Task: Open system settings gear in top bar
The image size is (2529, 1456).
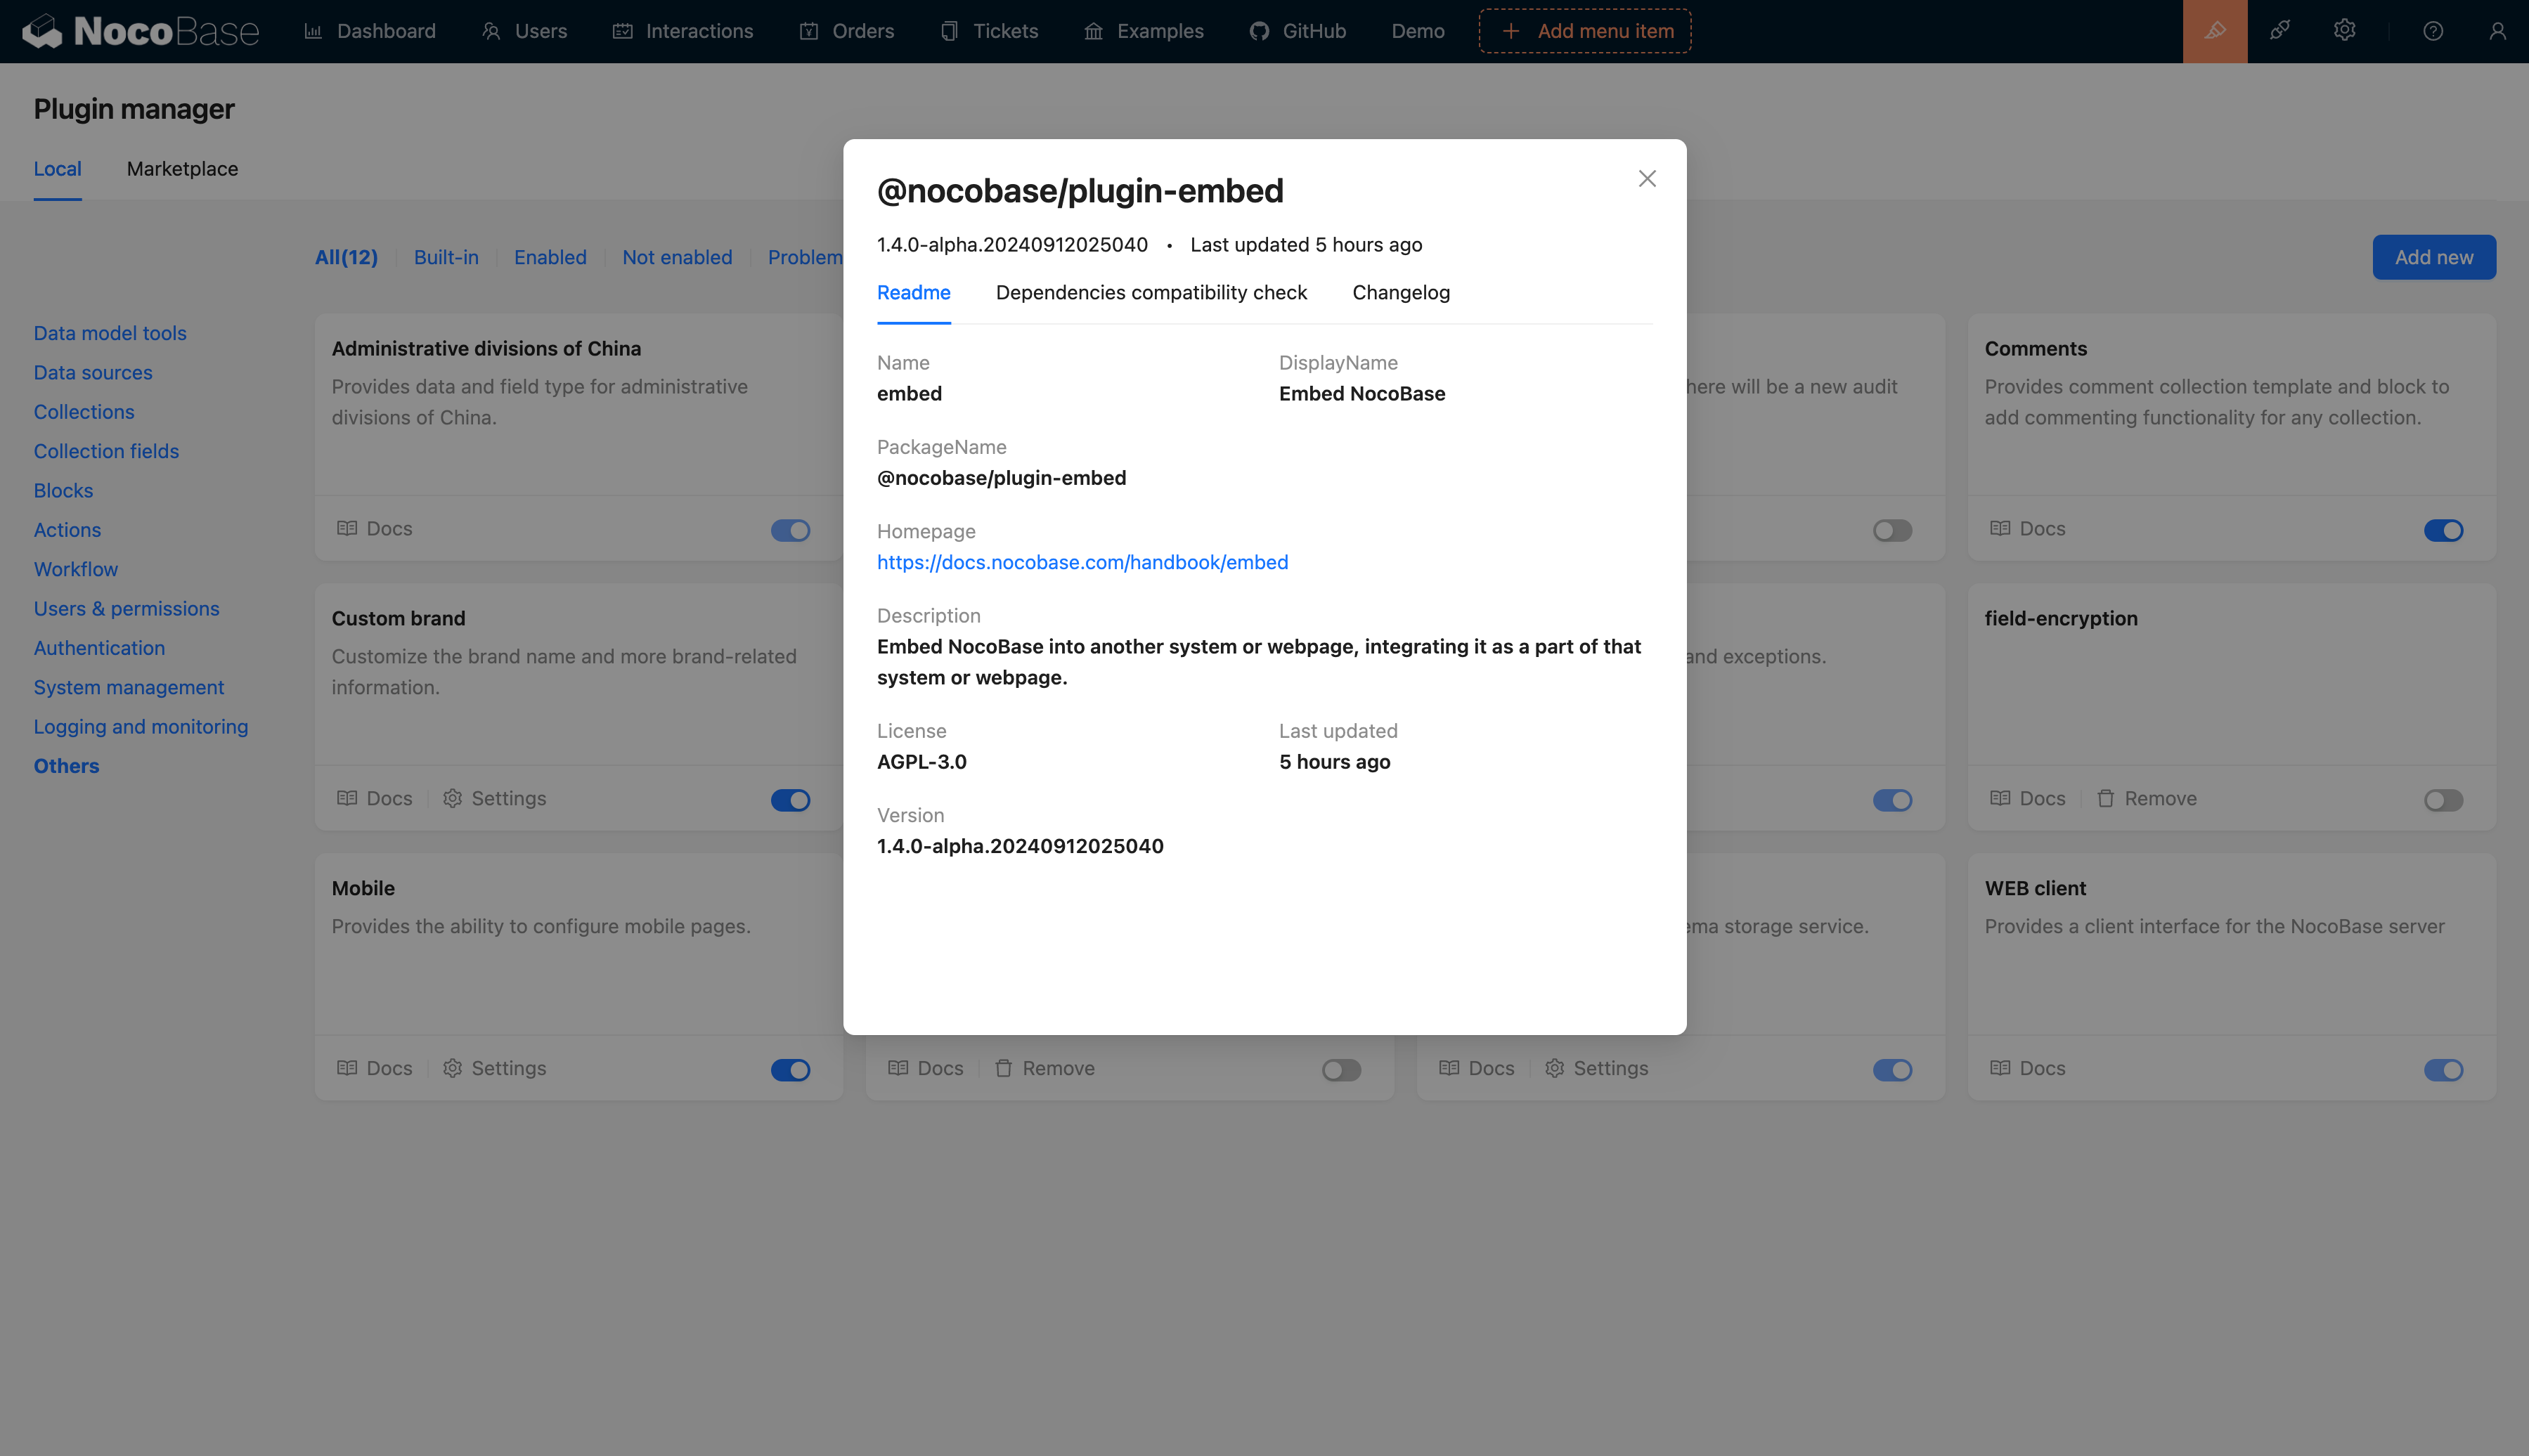Action: (2345, 31)
